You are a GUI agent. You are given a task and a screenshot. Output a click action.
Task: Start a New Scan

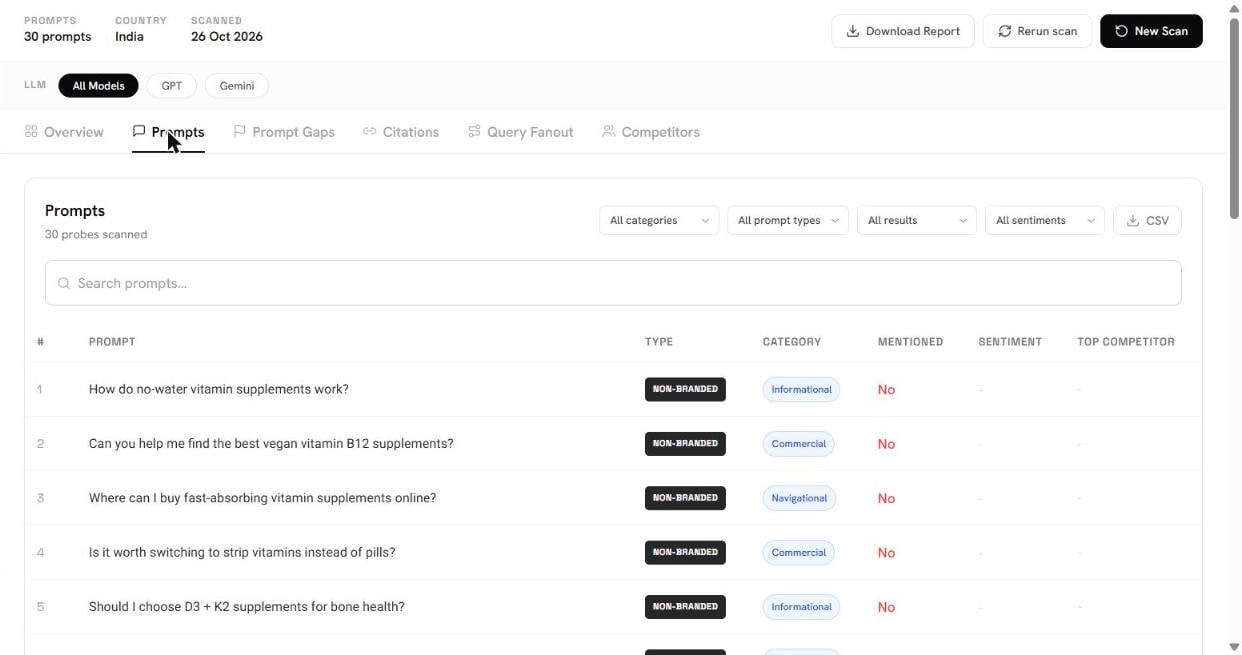point(1151,31)
